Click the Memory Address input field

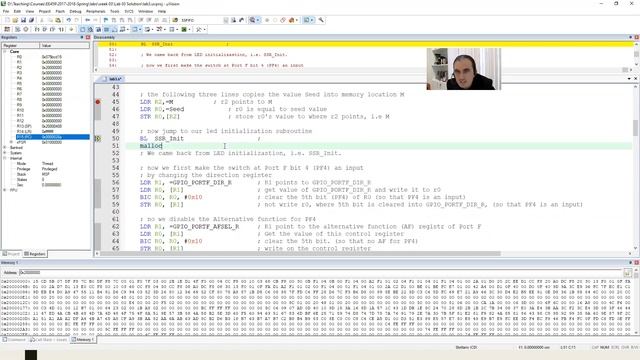320,272
